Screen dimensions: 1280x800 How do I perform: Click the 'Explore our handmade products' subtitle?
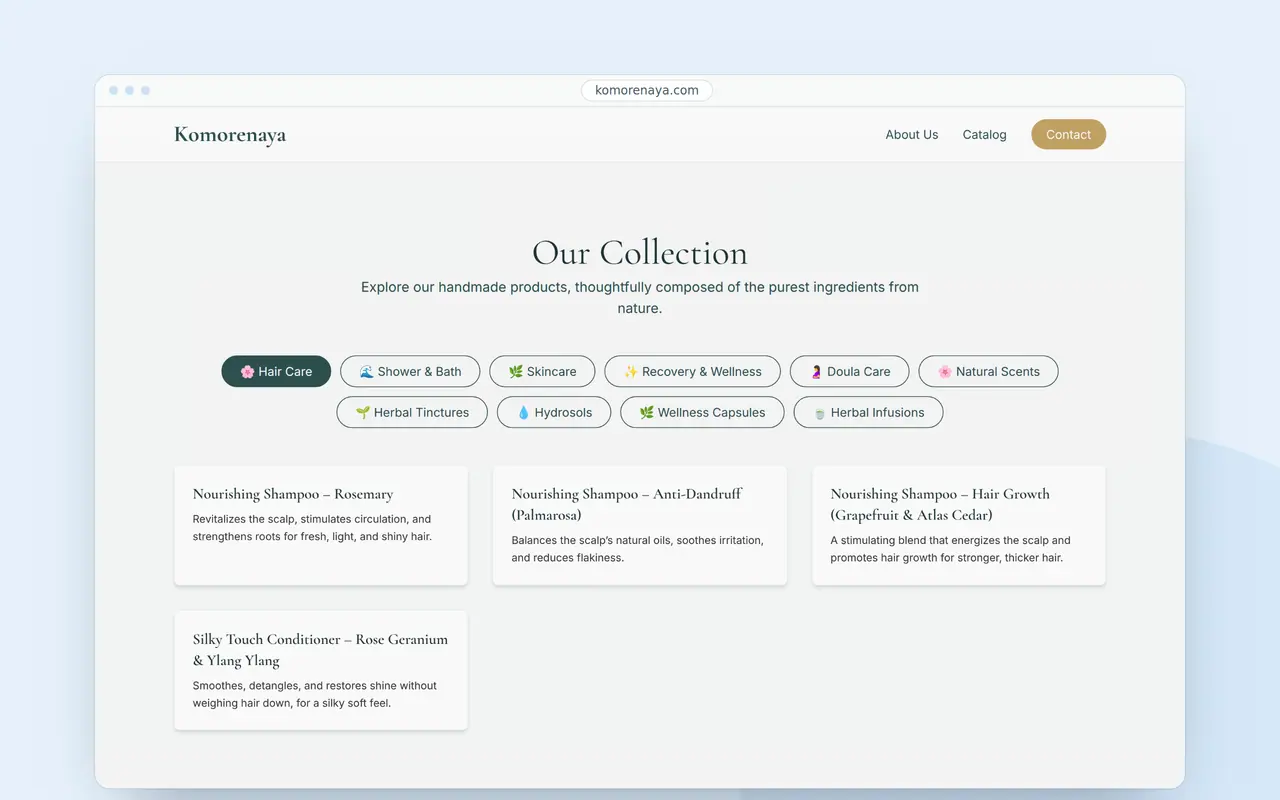click(x=640, y=297)
